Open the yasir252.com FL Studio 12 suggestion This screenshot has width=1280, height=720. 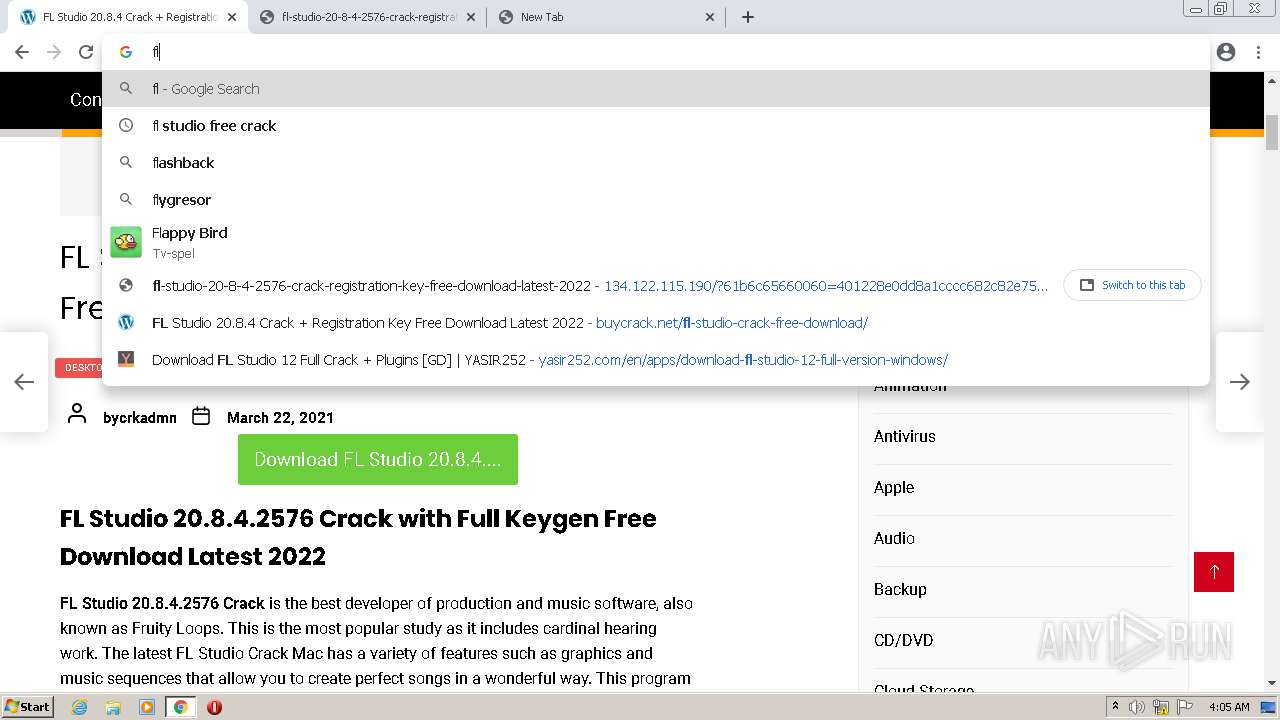click(656, 359)
